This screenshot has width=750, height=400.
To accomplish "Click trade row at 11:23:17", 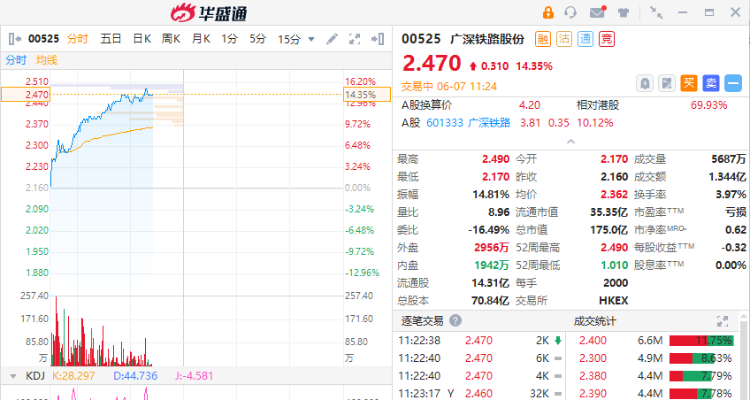I will (x=479, y=393).
